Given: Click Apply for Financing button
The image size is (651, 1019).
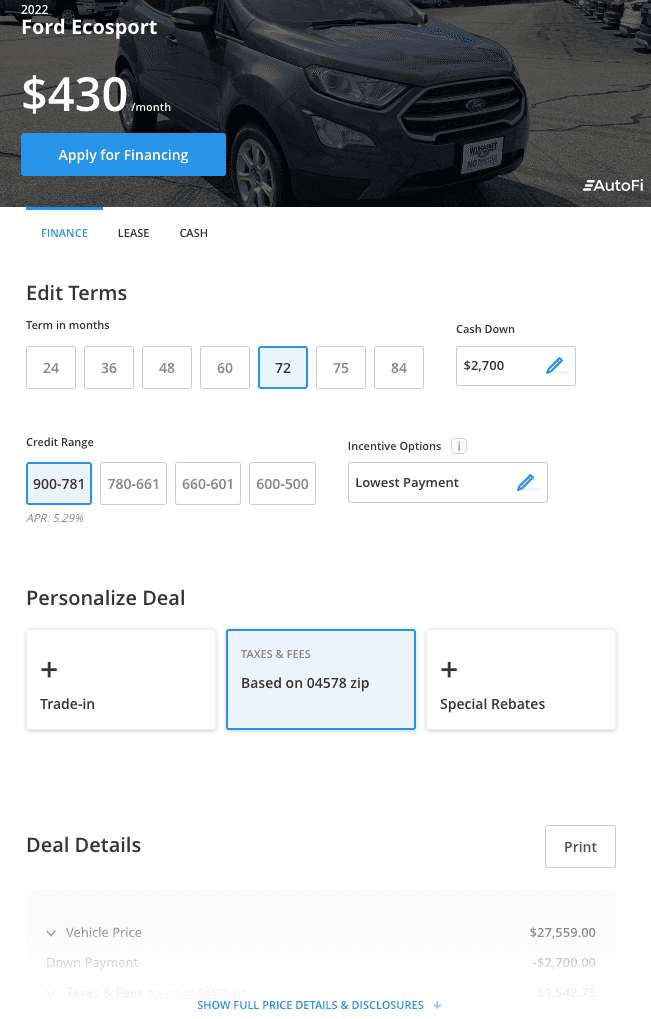Looking at the screenshot, I should coord(123,155).
